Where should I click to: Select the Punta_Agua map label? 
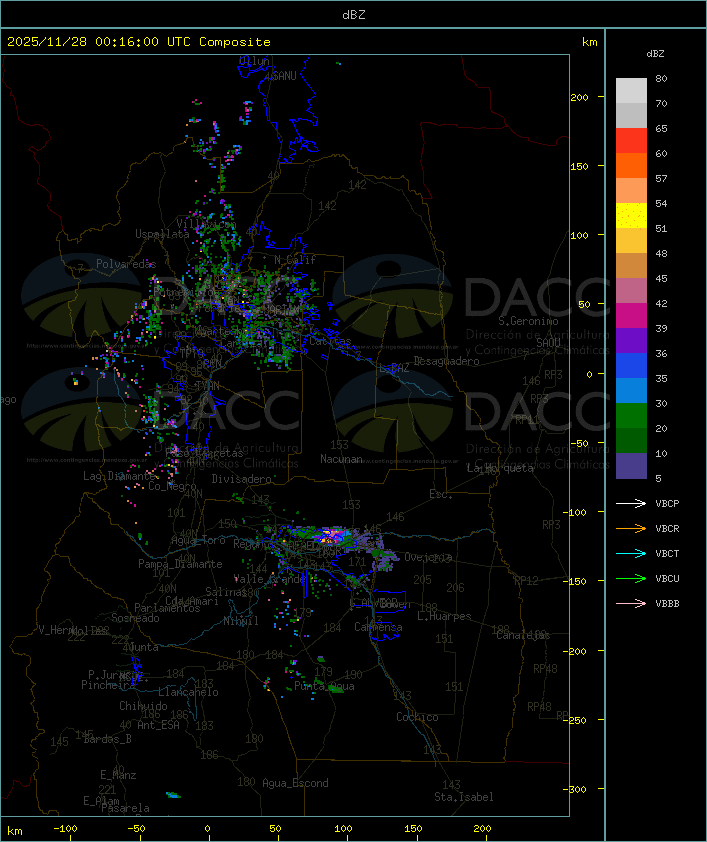coord(324,686)
